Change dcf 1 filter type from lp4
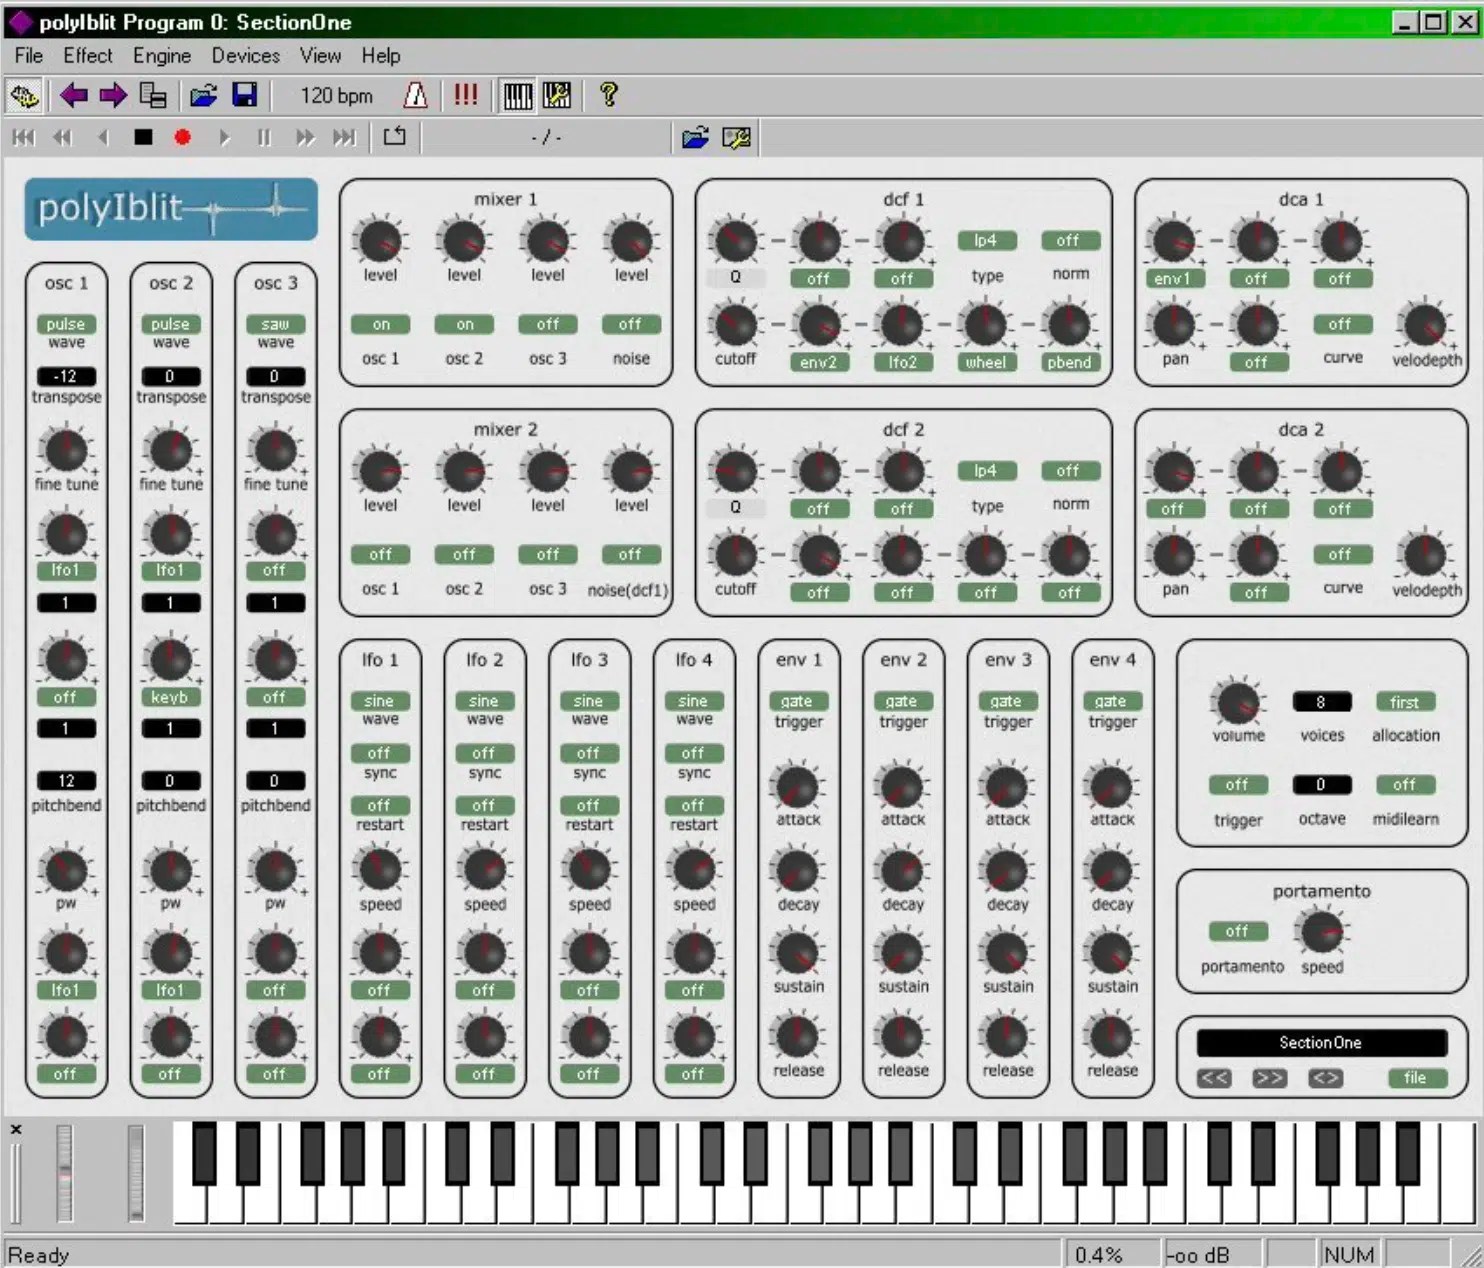The height and width of the screenshot is (1268, 1484). point(986,240)
